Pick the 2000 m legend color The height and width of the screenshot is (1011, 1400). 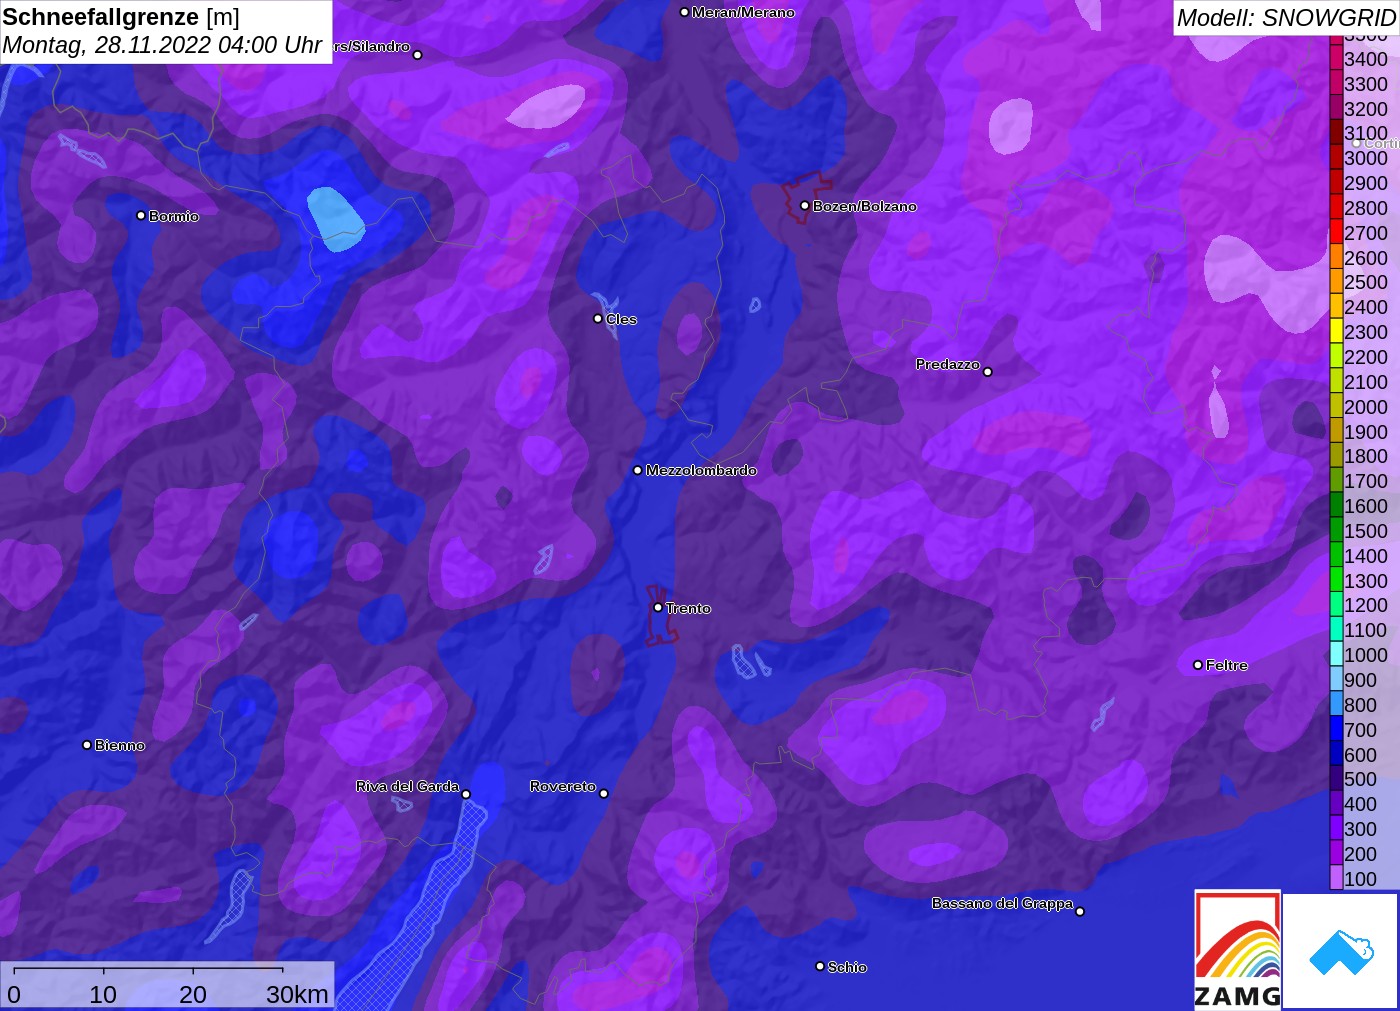coord(1336,407)
